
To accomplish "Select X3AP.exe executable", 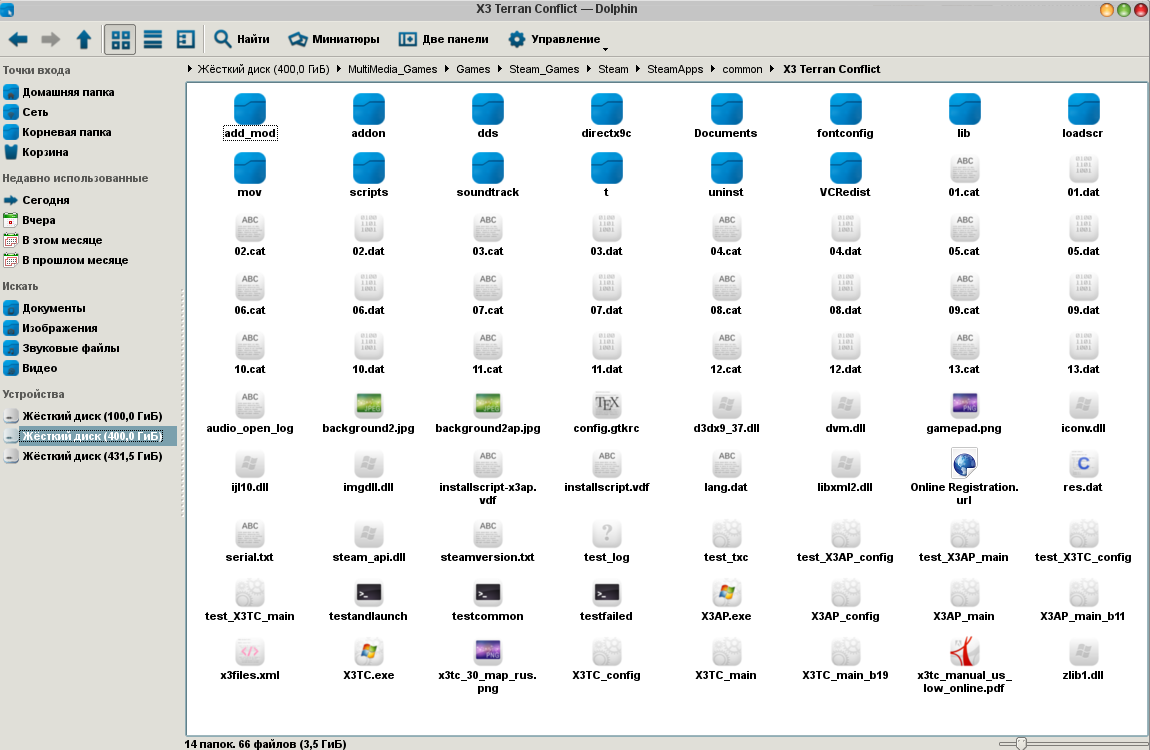I will [x=726, y=600].
